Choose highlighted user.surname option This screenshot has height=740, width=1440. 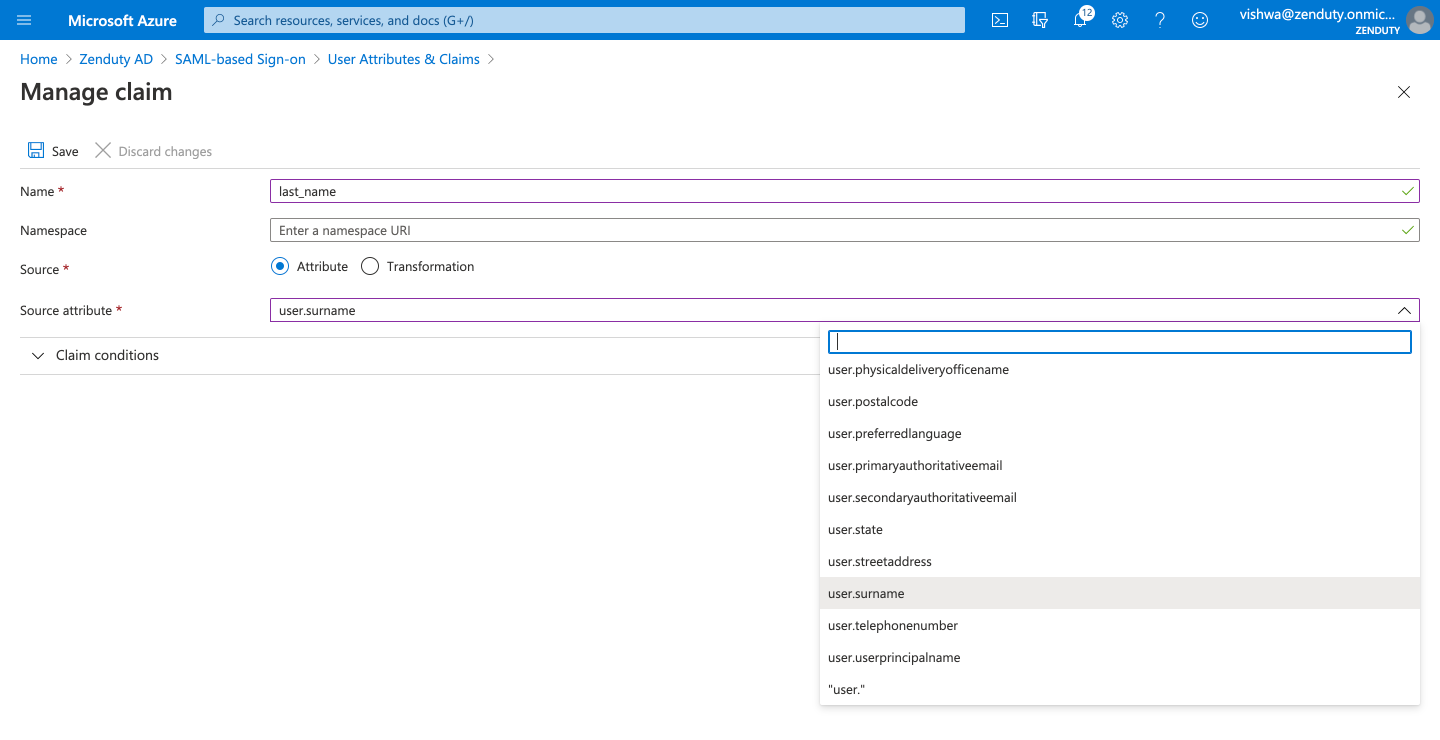click(1120, 593)
